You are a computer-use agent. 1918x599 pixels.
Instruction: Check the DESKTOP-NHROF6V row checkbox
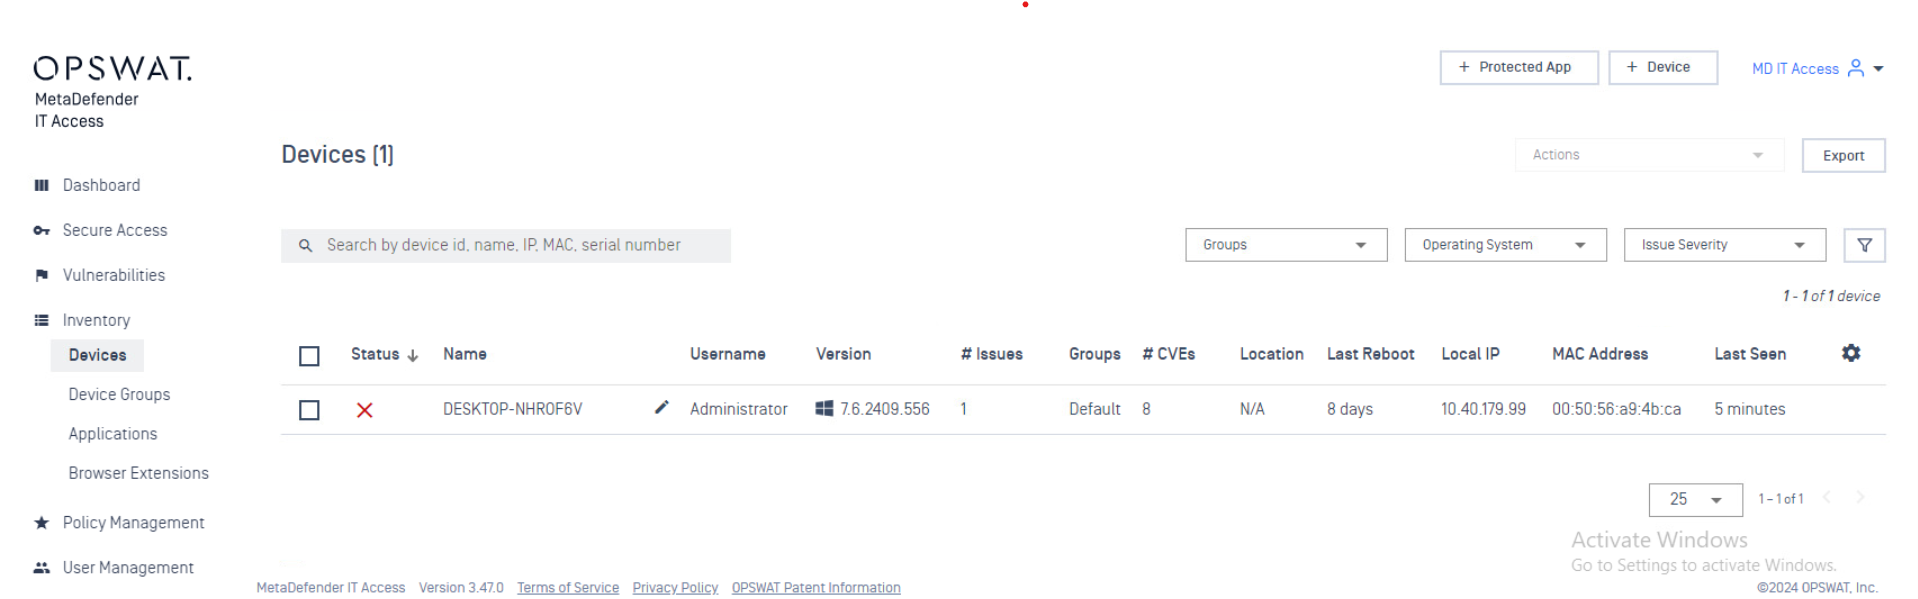(309, 410)
